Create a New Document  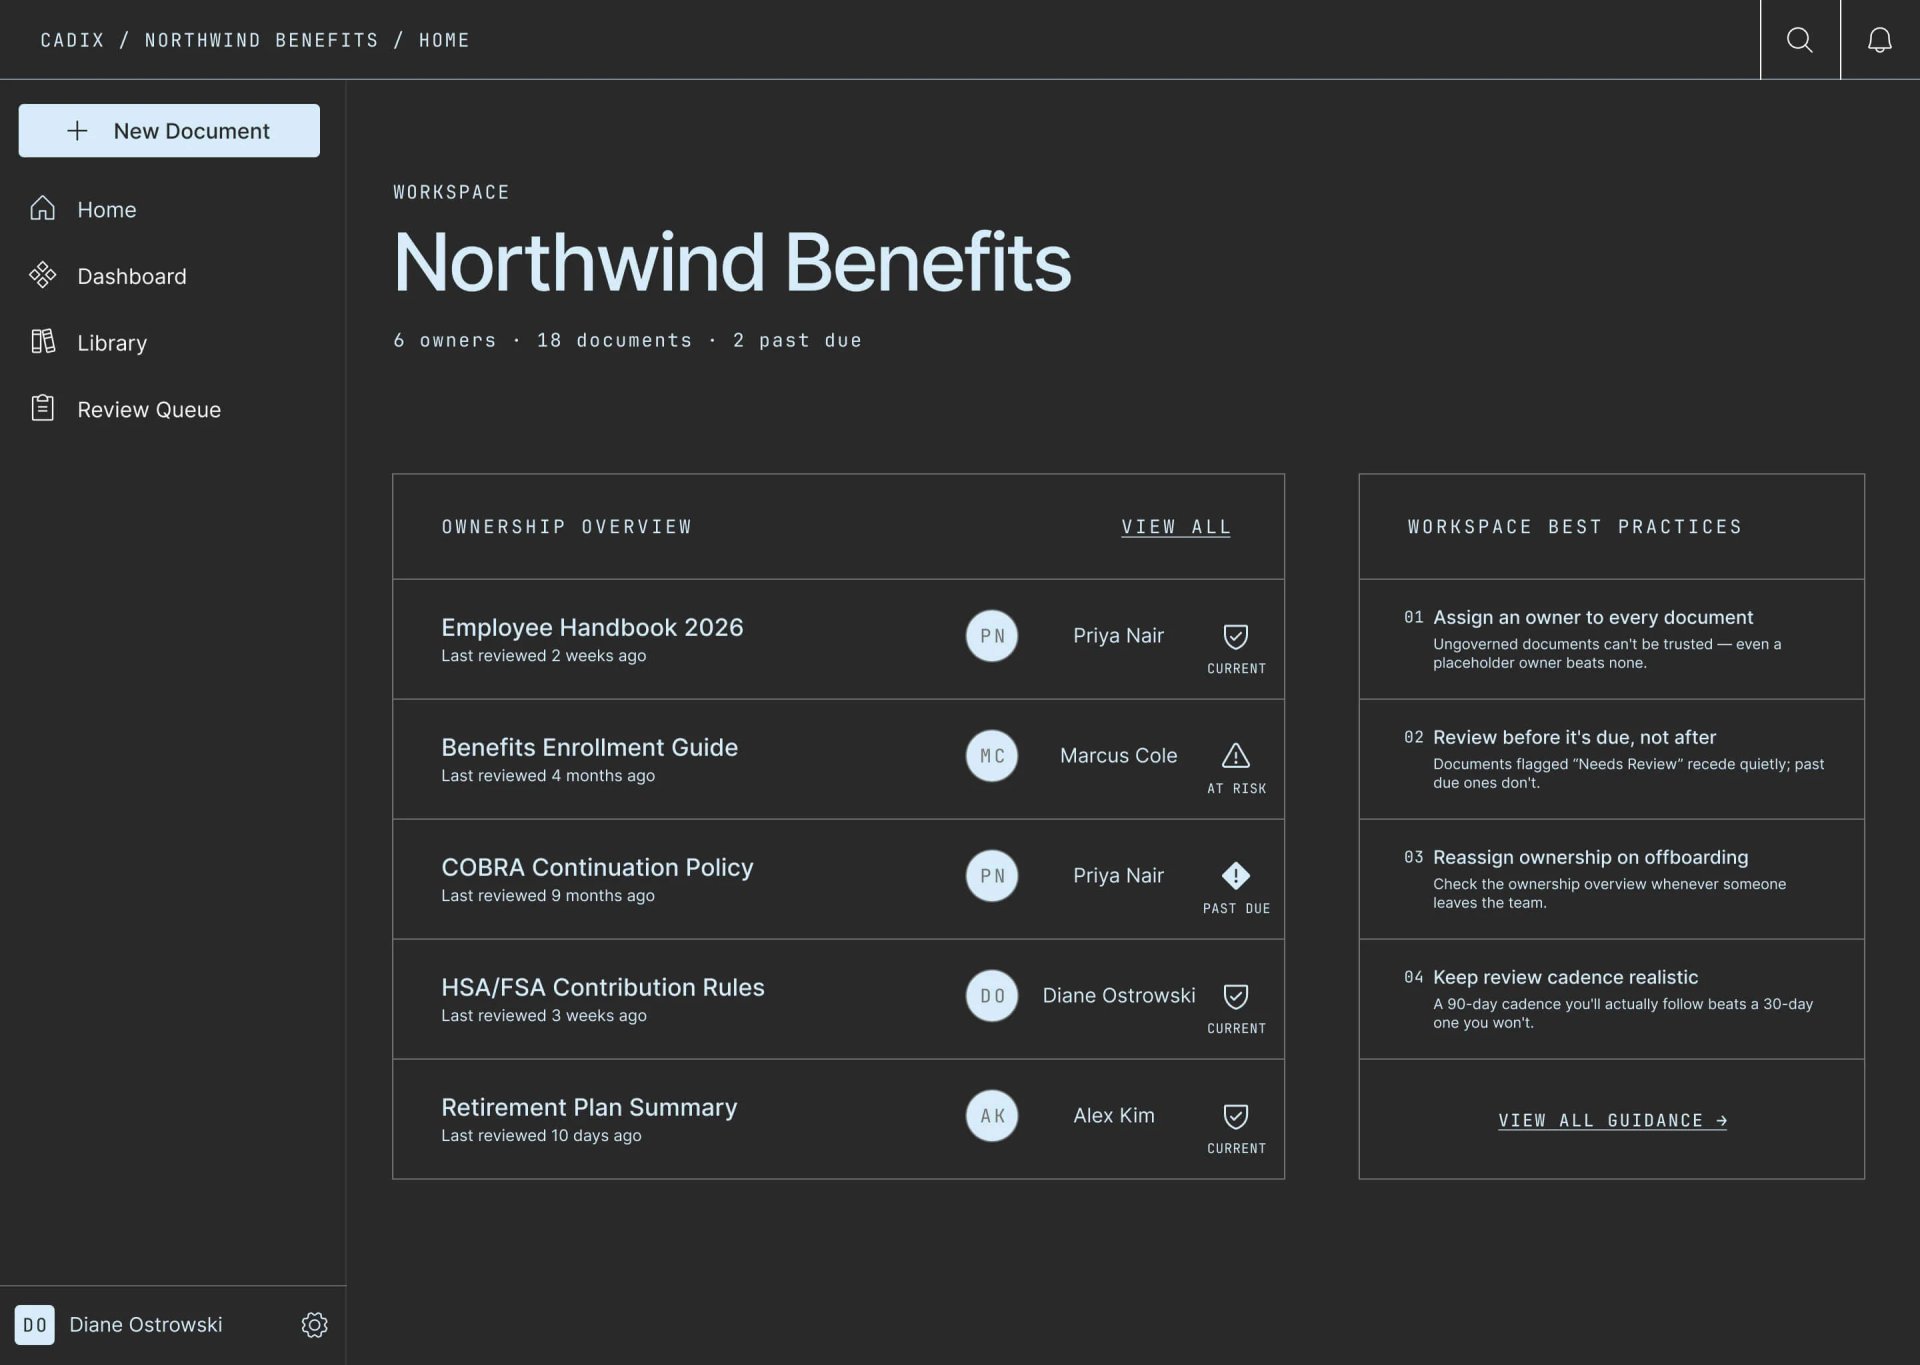coord(169,131)
